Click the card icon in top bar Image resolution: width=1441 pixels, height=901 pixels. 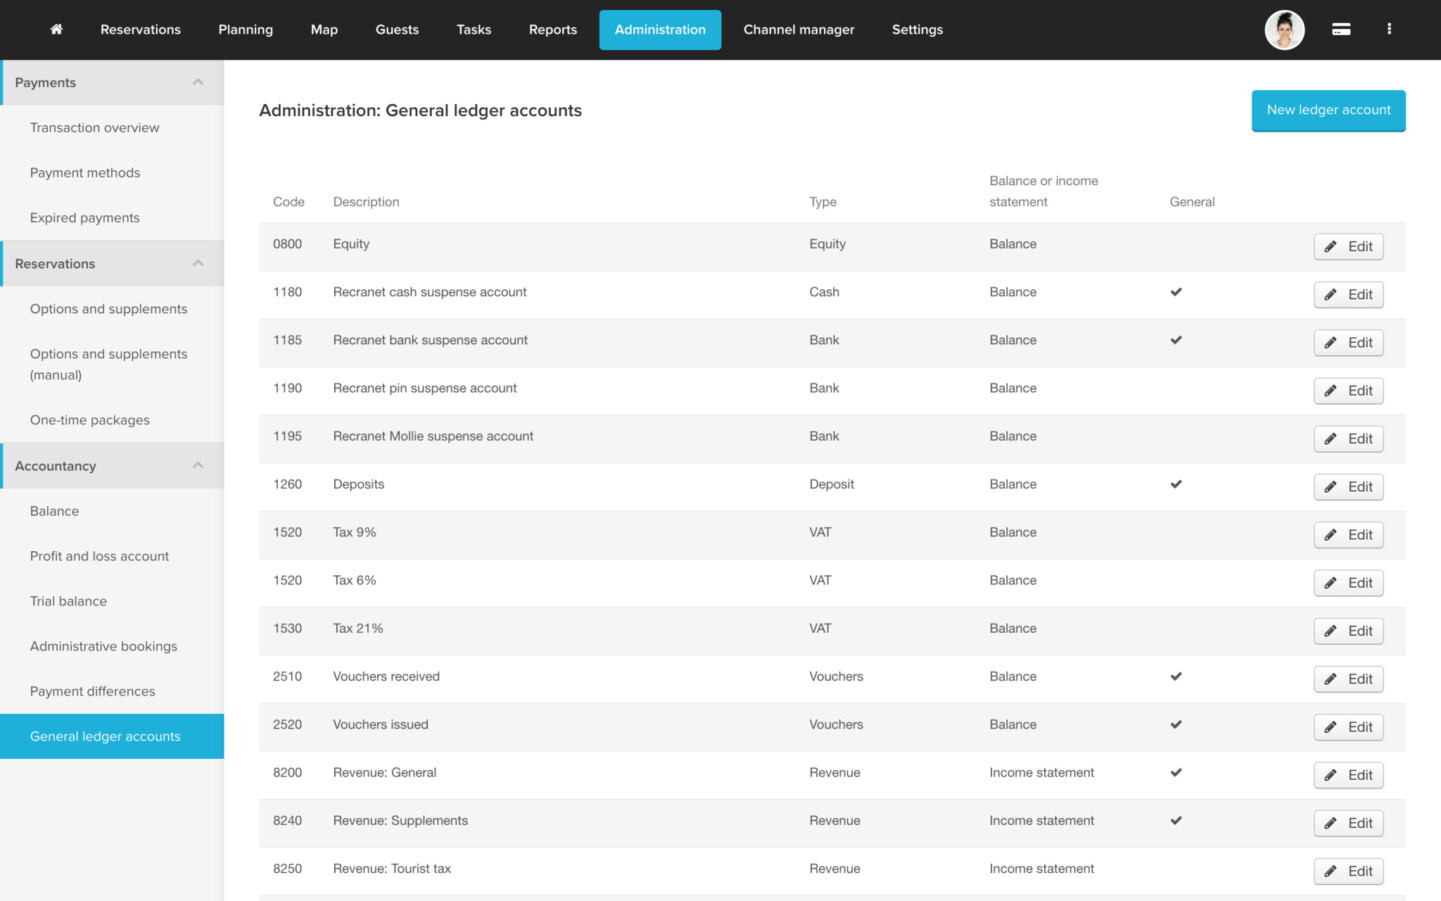(1341, 30)
